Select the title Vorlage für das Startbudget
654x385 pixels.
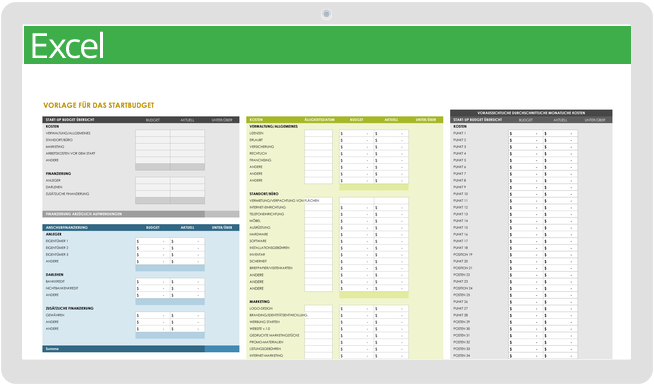[99, 106]
